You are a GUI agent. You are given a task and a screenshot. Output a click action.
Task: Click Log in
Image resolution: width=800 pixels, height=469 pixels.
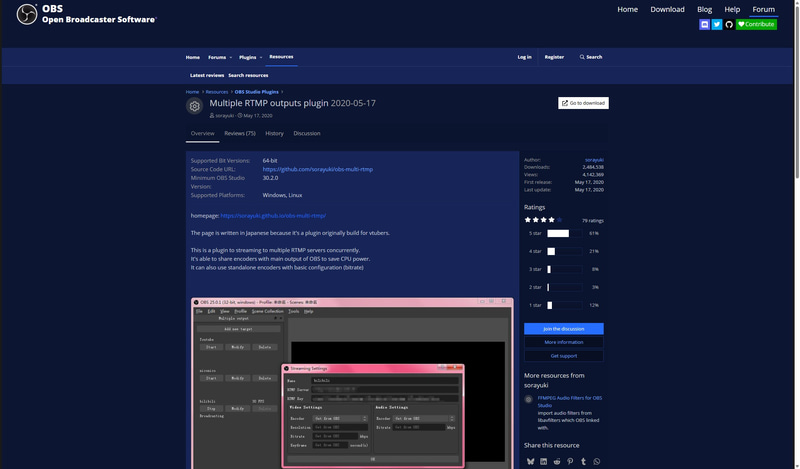point(524,57)
